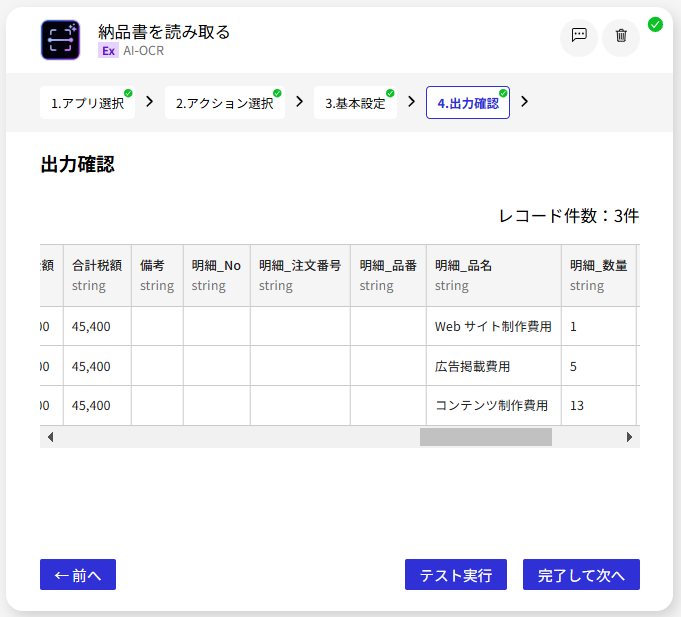The height and width of the screenshot is (617, 681).
Task: Click the 合計税額 column header
Action: (x=97, y=275)
